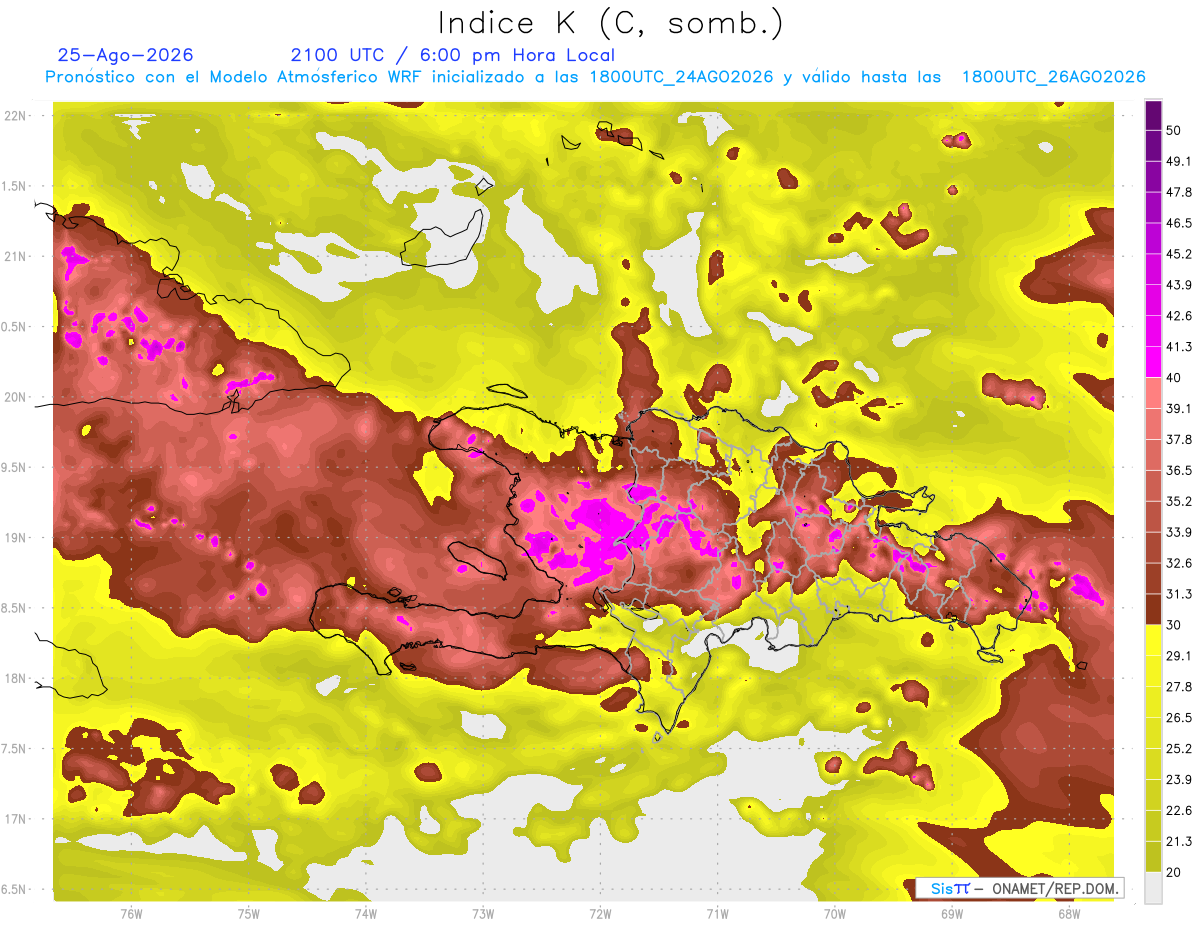The height and width of the screenshot is (927, 1200).
Task: Click the latitude axis label "19N"
Action: [17, 538]
